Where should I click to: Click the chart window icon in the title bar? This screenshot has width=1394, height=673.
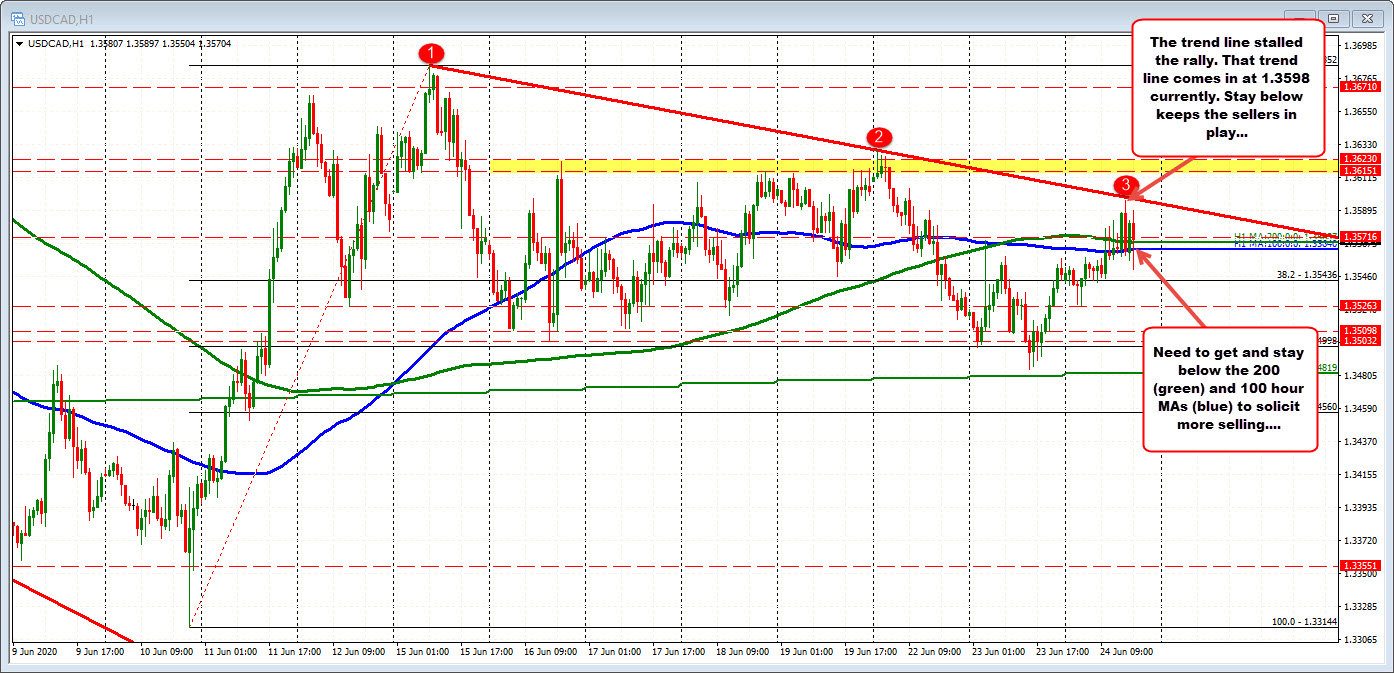[16, 18]
